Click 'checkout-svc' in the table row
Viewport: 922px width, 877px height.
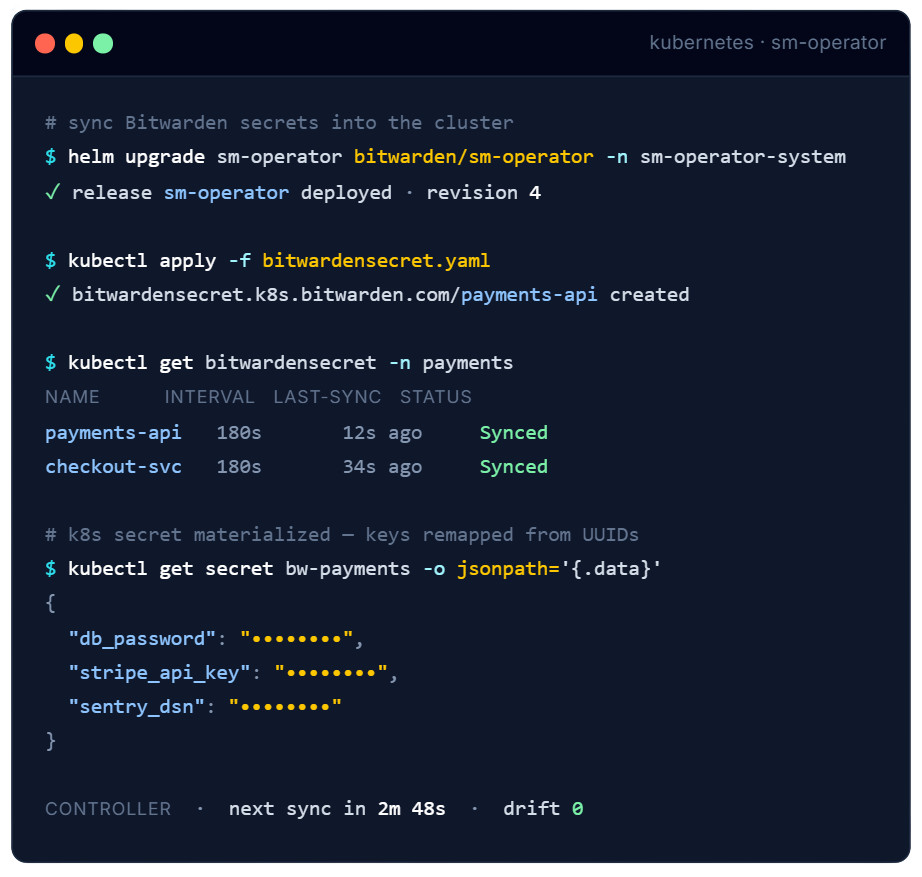(113, 467)
